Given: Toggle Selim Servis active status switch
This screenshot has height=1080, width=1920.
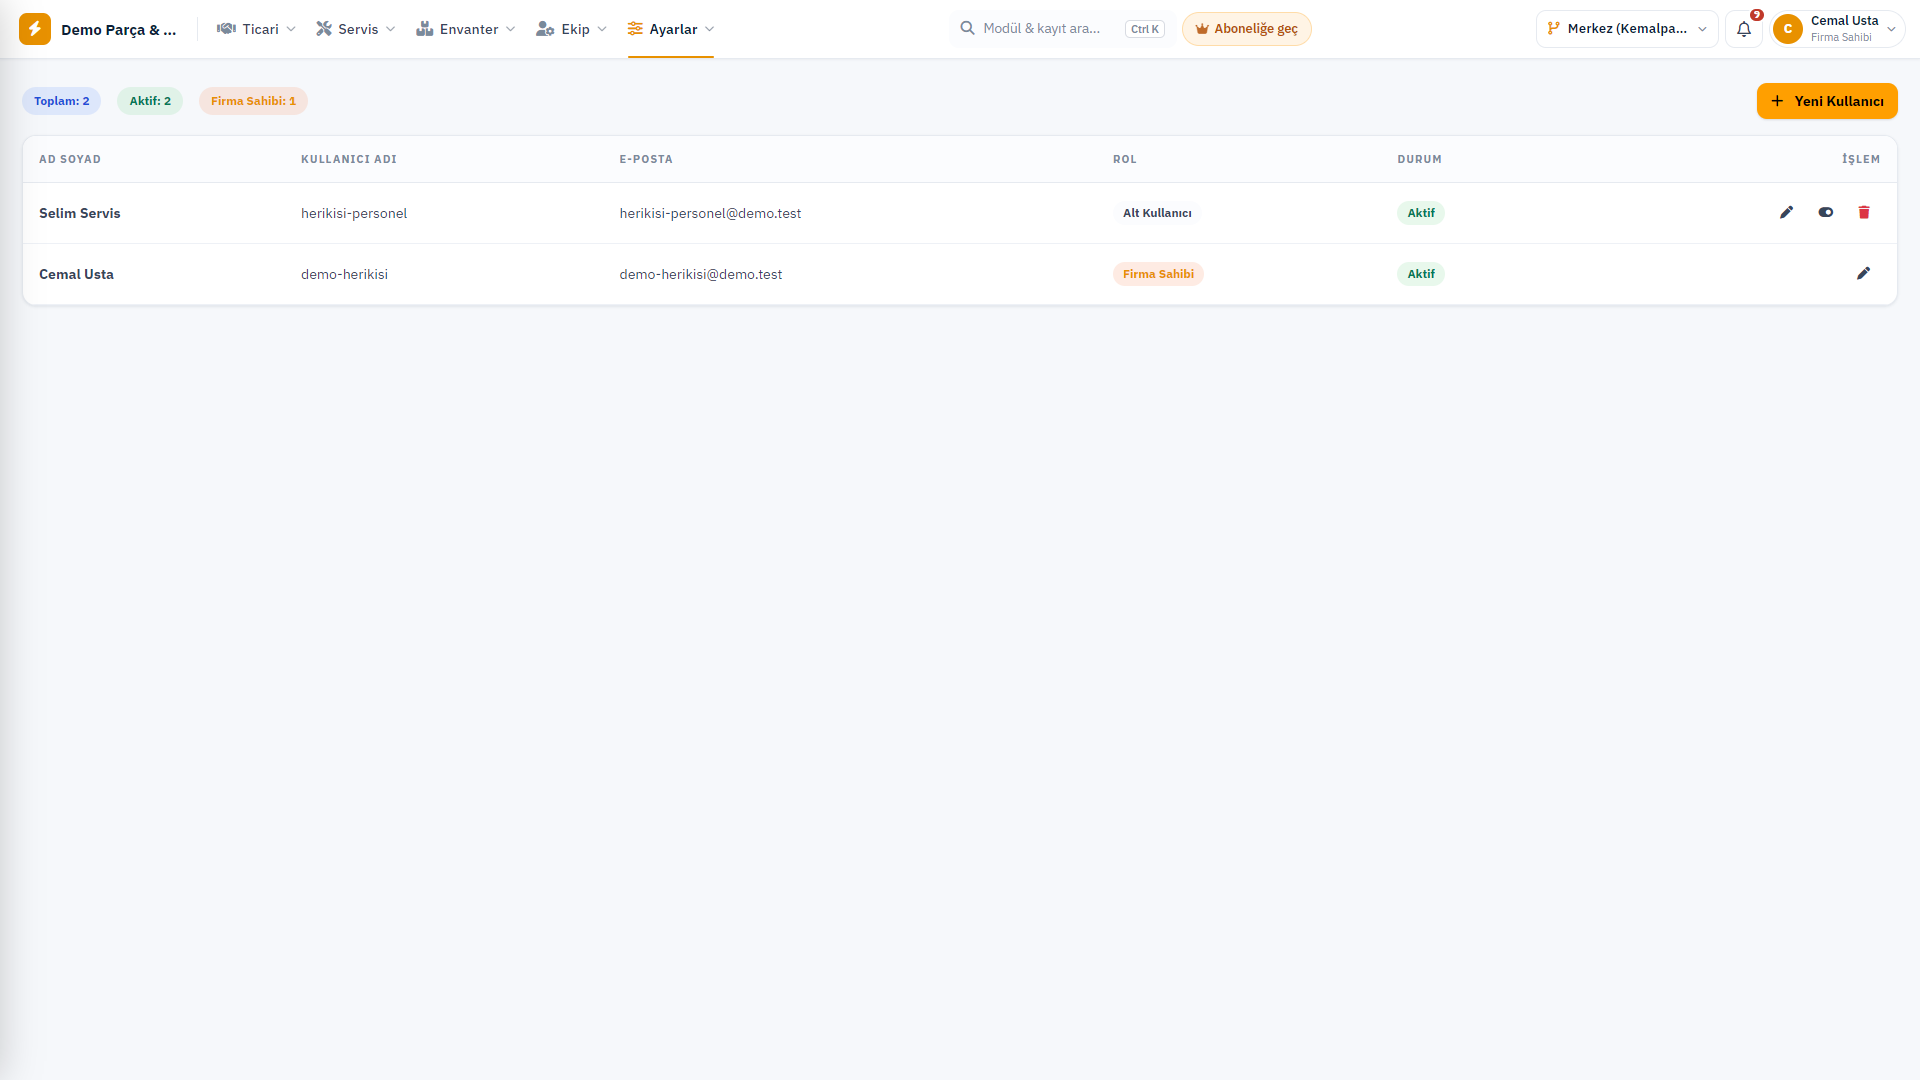Looking at the screenshot, I should tap(1826, 212).
